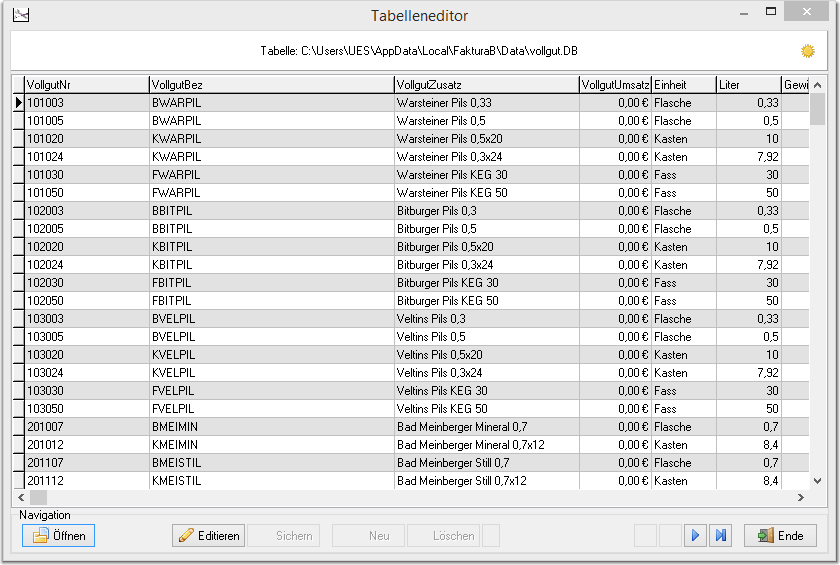Image resolution: width=840 pixels, height=565 pixels.
Task: Maximize the Tabelleneditor window
Action: click(x=770, y=11)
